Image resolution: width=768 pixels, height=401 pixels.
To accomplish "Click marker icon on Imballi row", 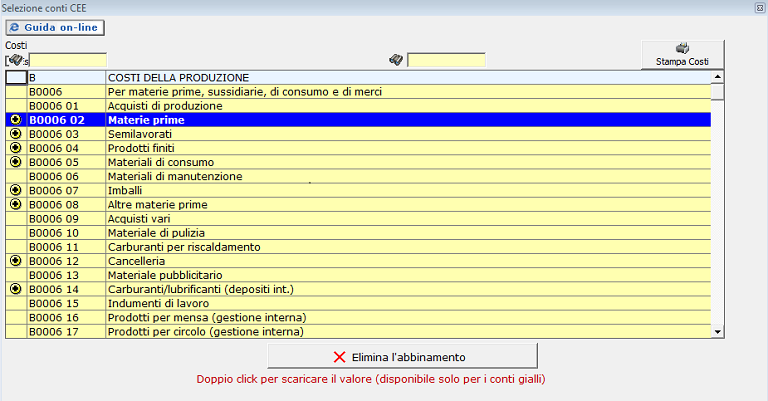I will [x=15, y=190].
